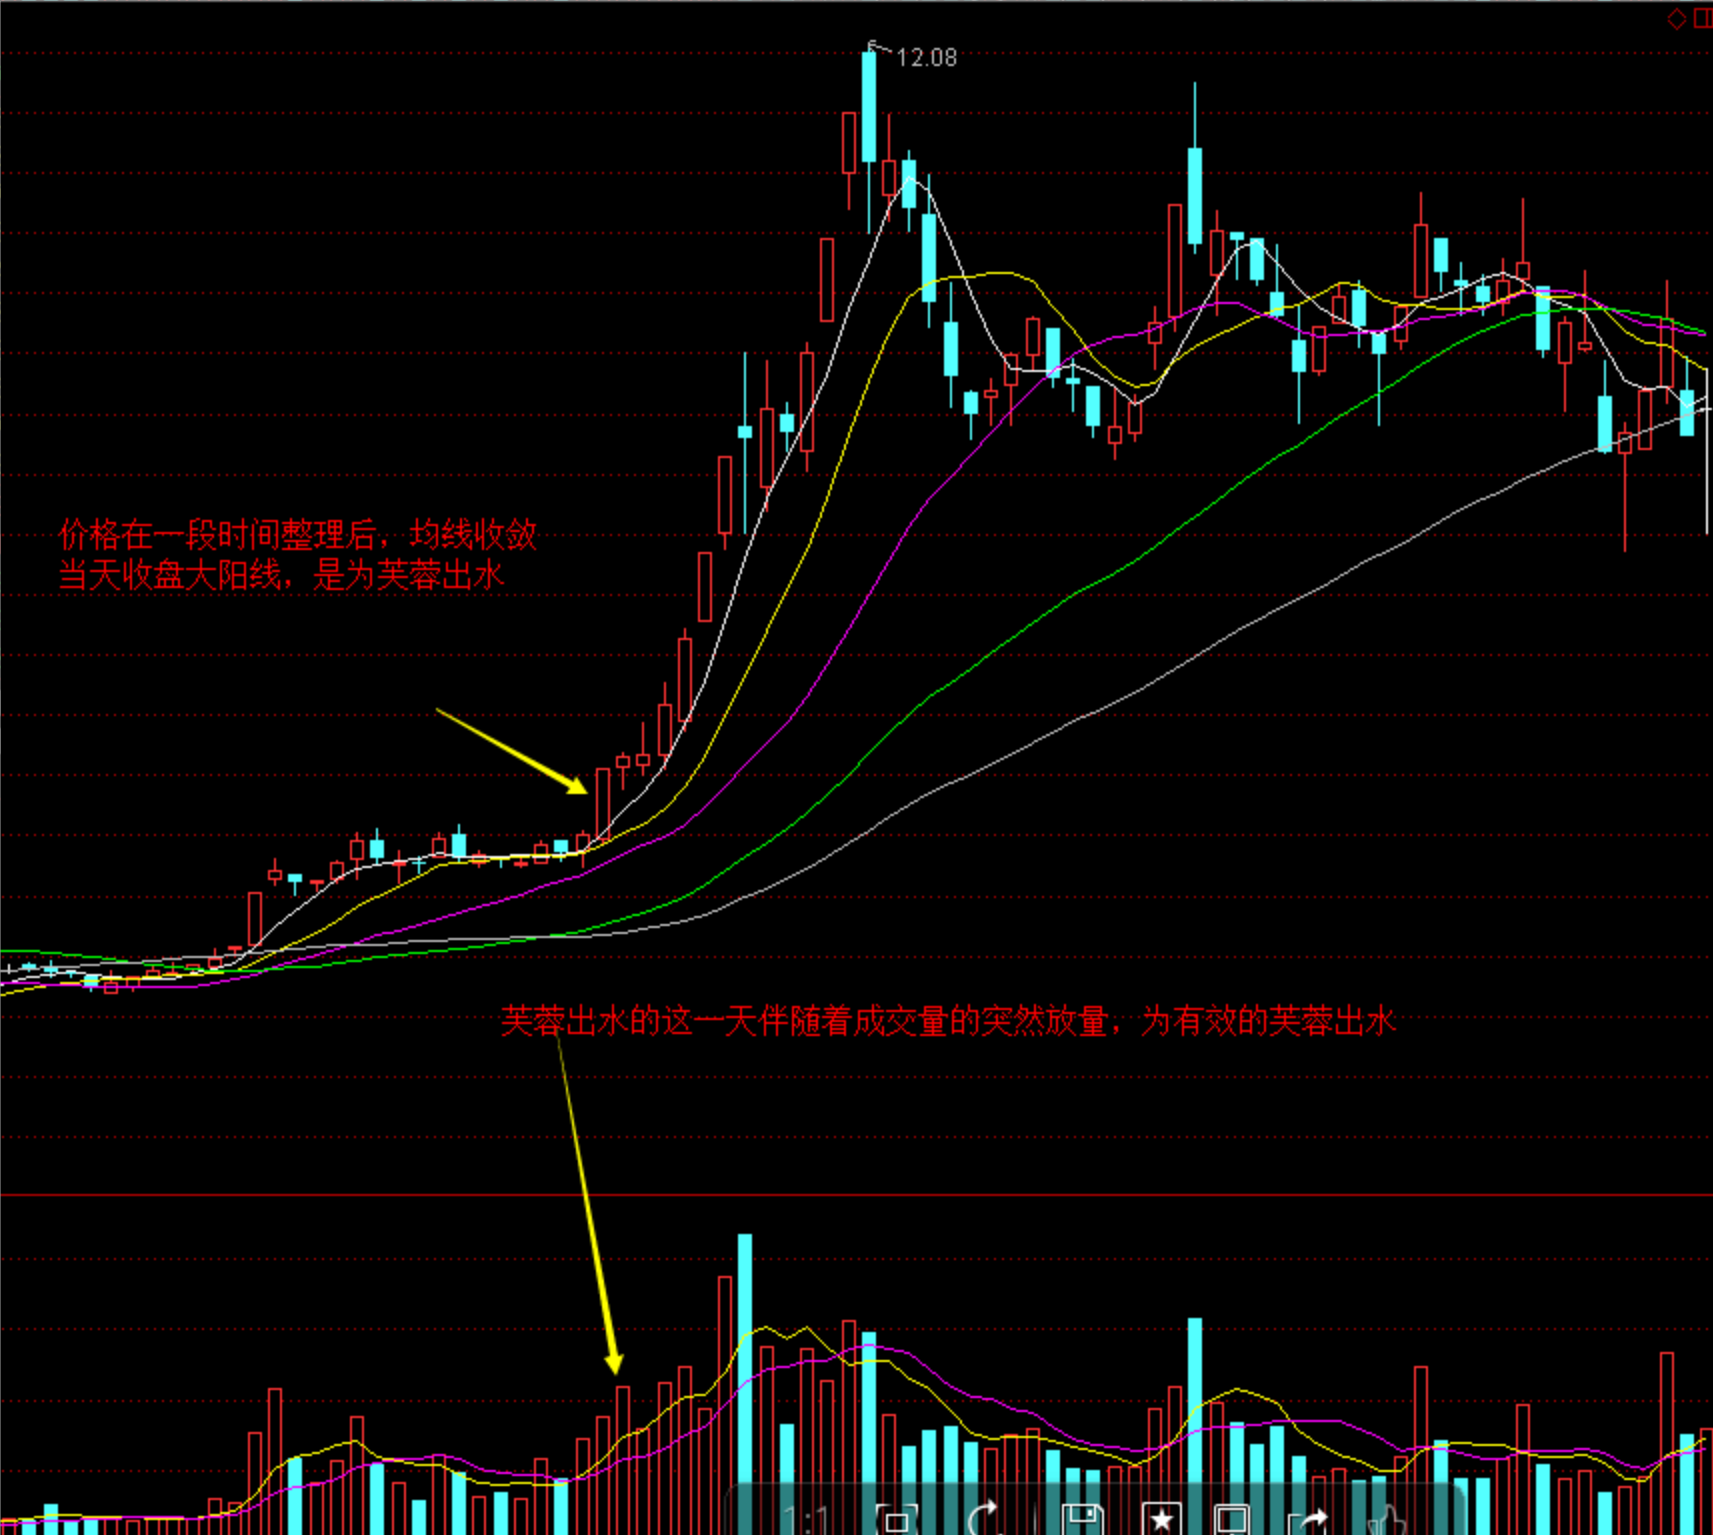Click the thumbs-up like icon
This screenshot has height=1535, width=1713.
[x=1388, y=1520]
